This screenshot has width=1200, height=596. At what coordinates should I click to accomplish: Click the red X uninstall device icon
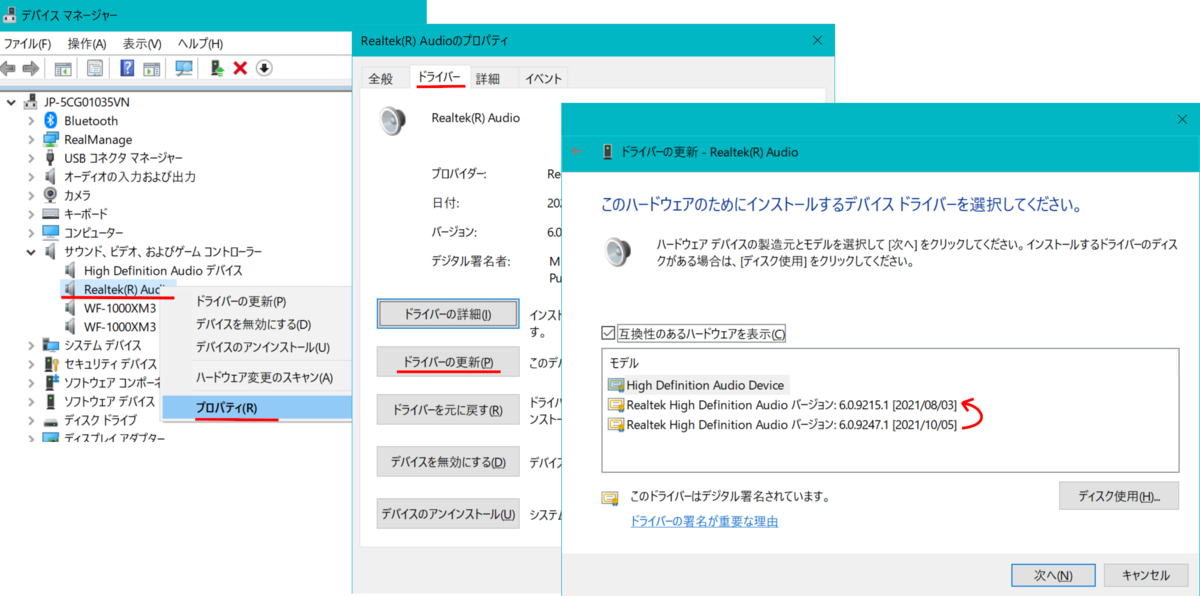240,68
